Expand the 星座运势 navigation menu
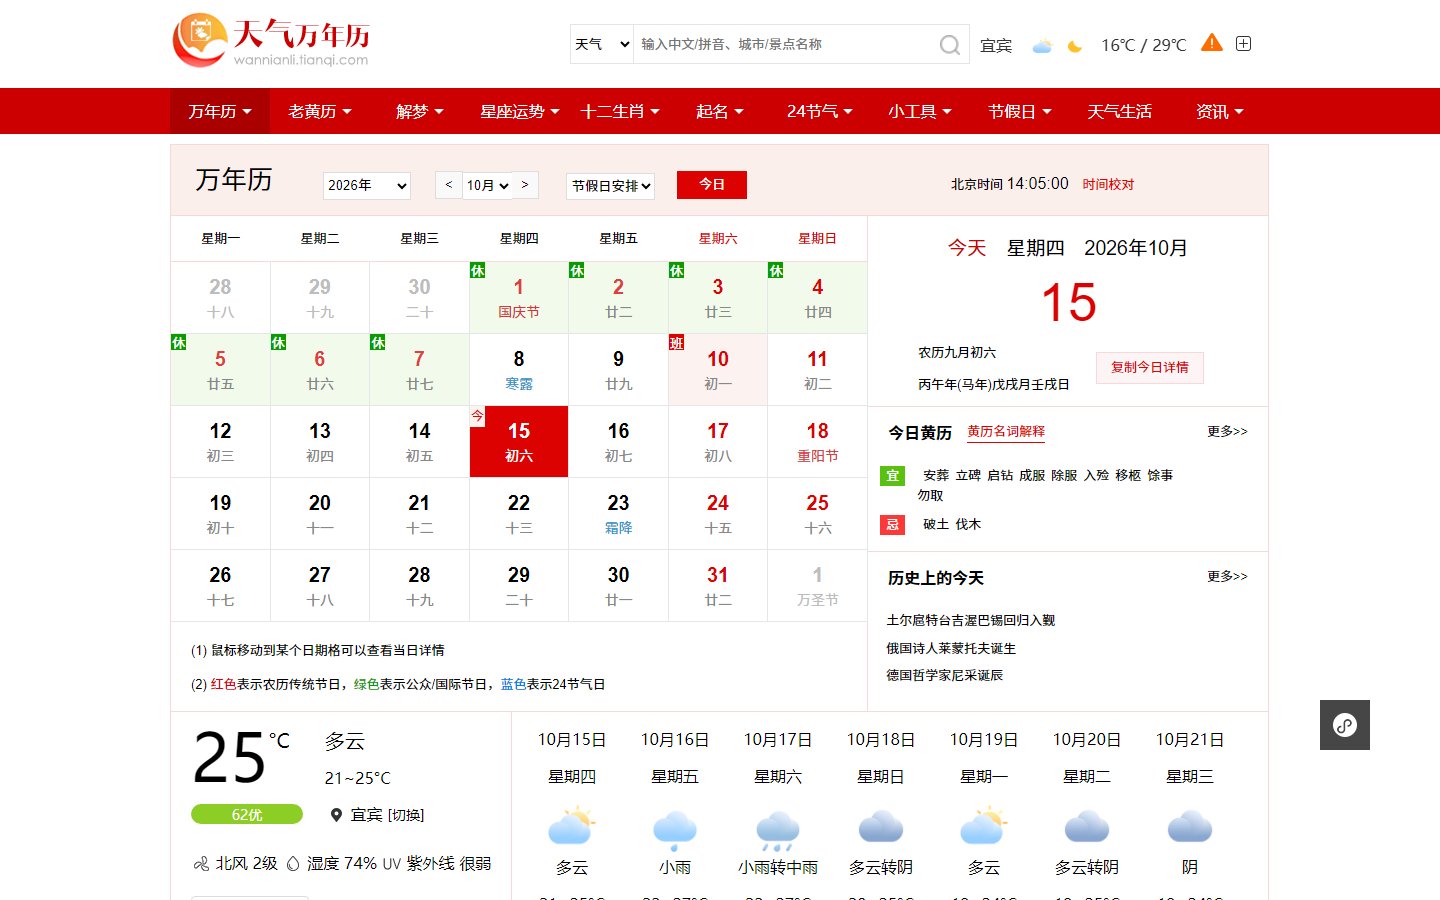 520,111
